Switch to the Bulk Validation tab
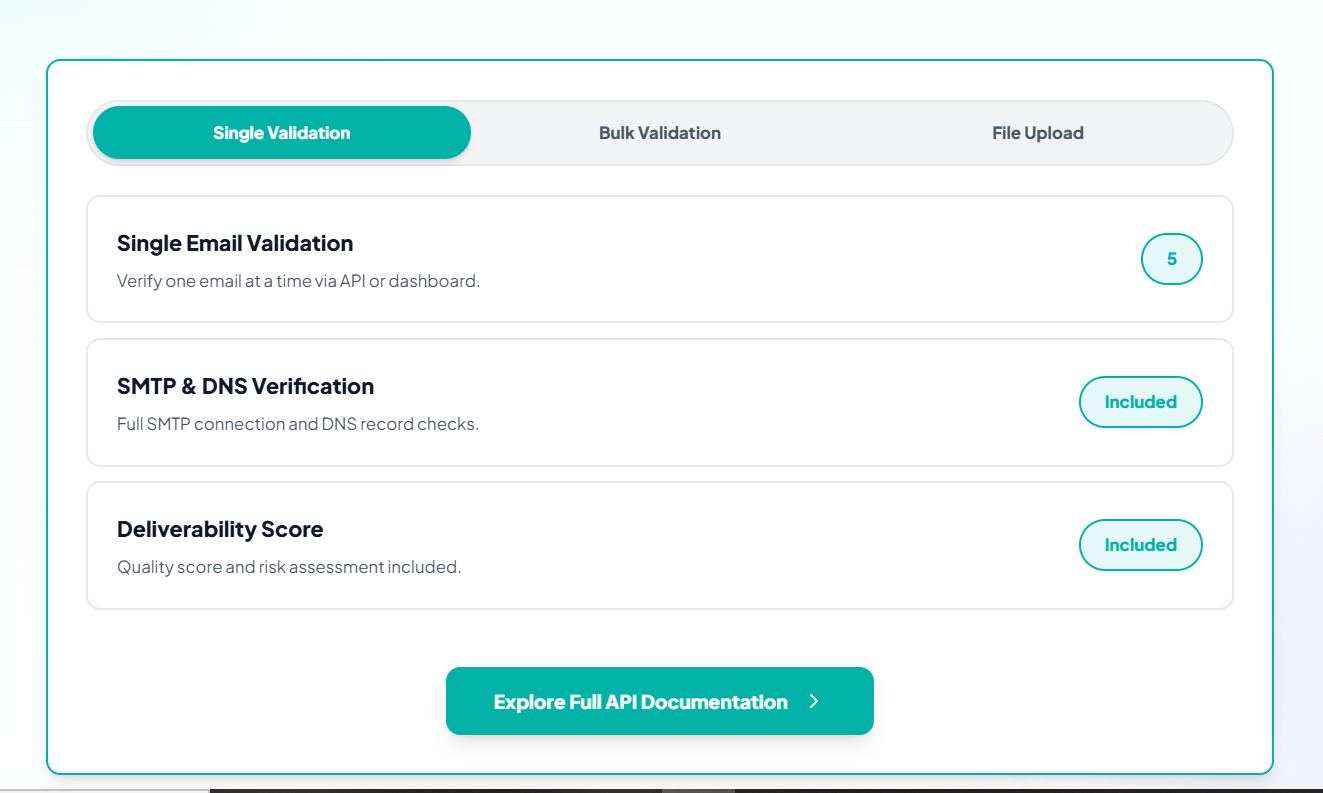 [660, 132]
